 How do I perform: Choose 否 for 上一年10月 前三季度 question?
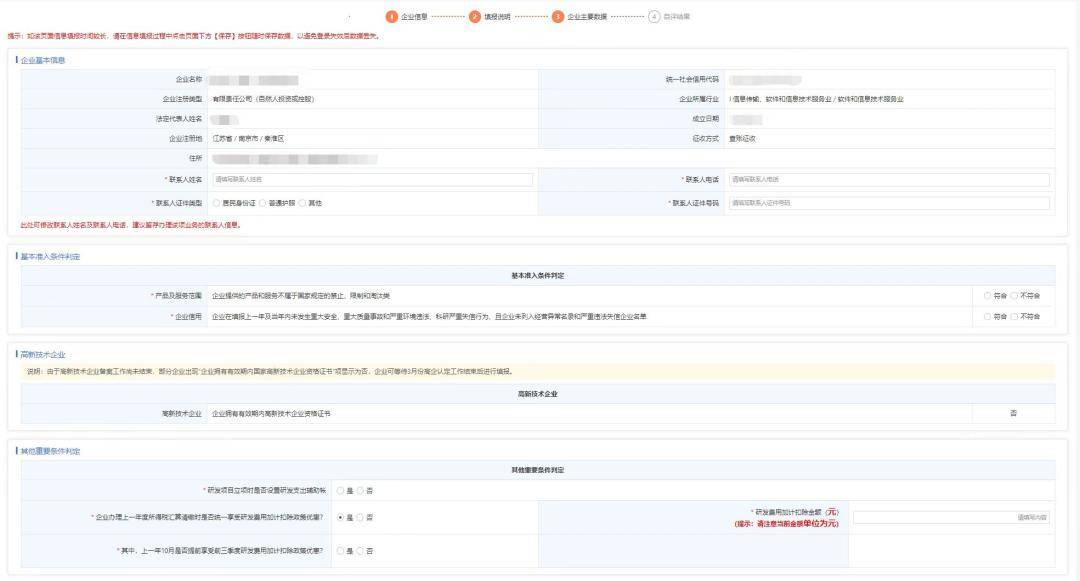[x=361, y=551]
